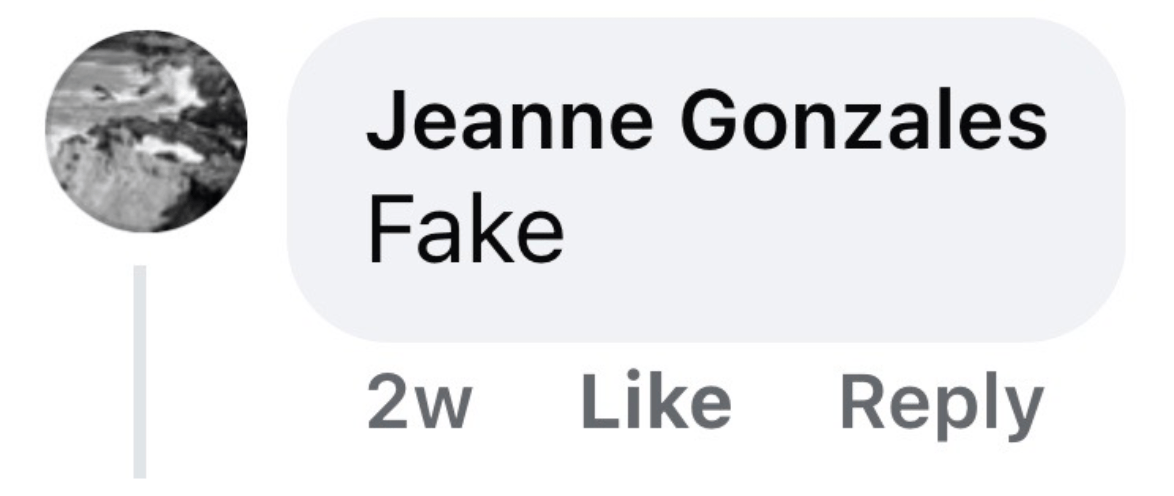Click the gray comment bubble background
The image size is (1174, 496).
pos(706,180)
